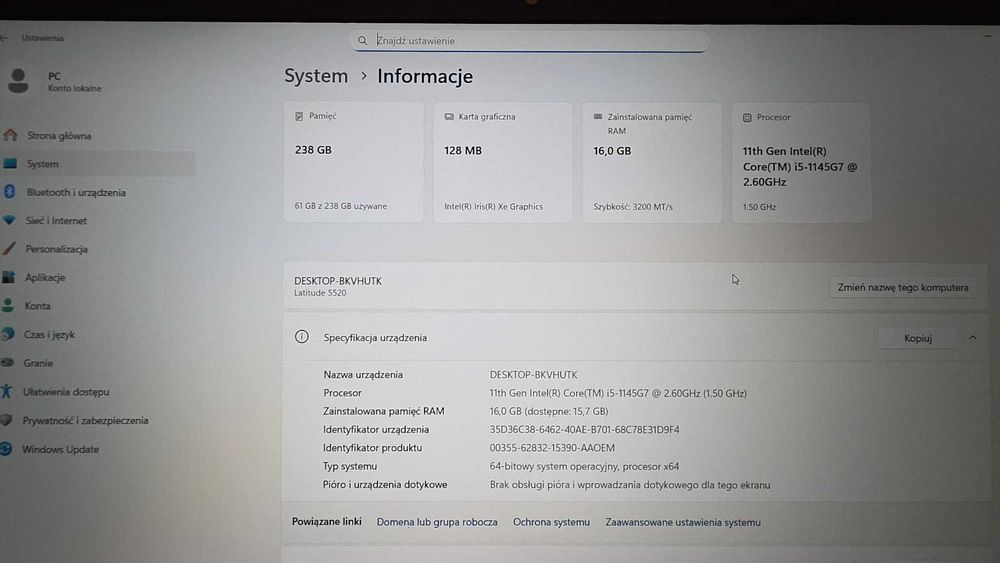Click the Wi-Fi icon beside Sieć i Internet
Viewport: 1000px width, 563px height.
9,220
